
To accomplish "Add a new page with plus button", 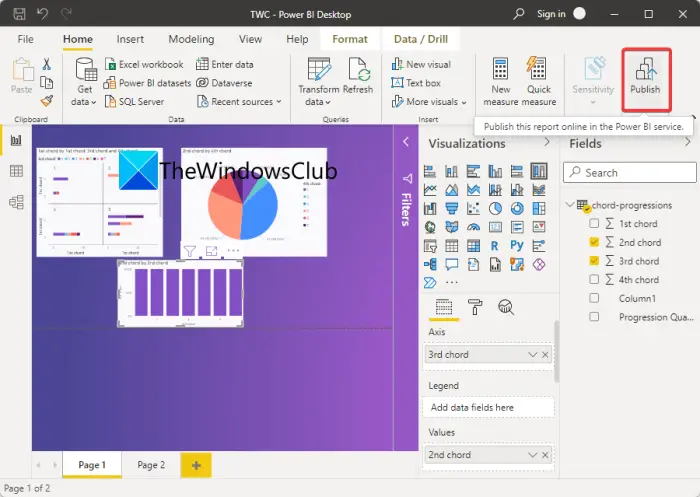I will (x=196, y=465).
